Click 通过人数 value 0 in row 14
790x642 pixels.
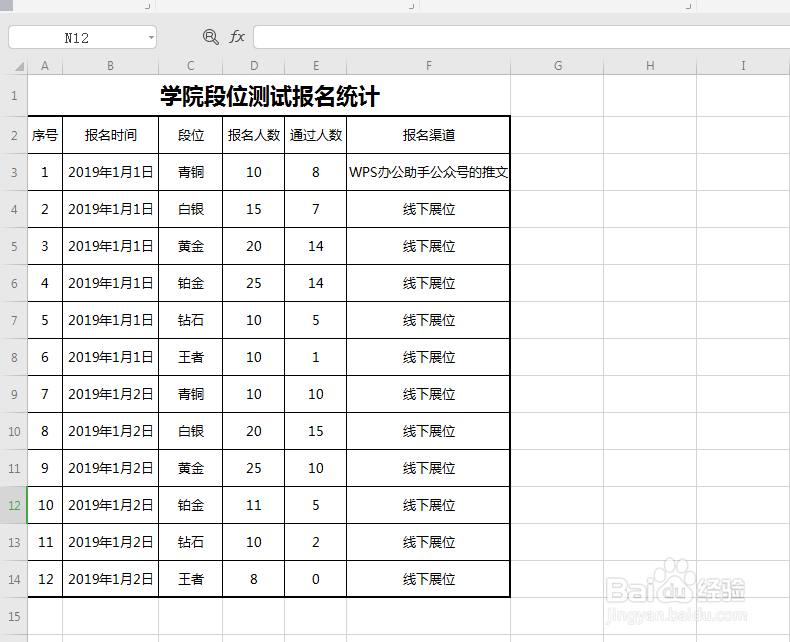coord(315,579)
